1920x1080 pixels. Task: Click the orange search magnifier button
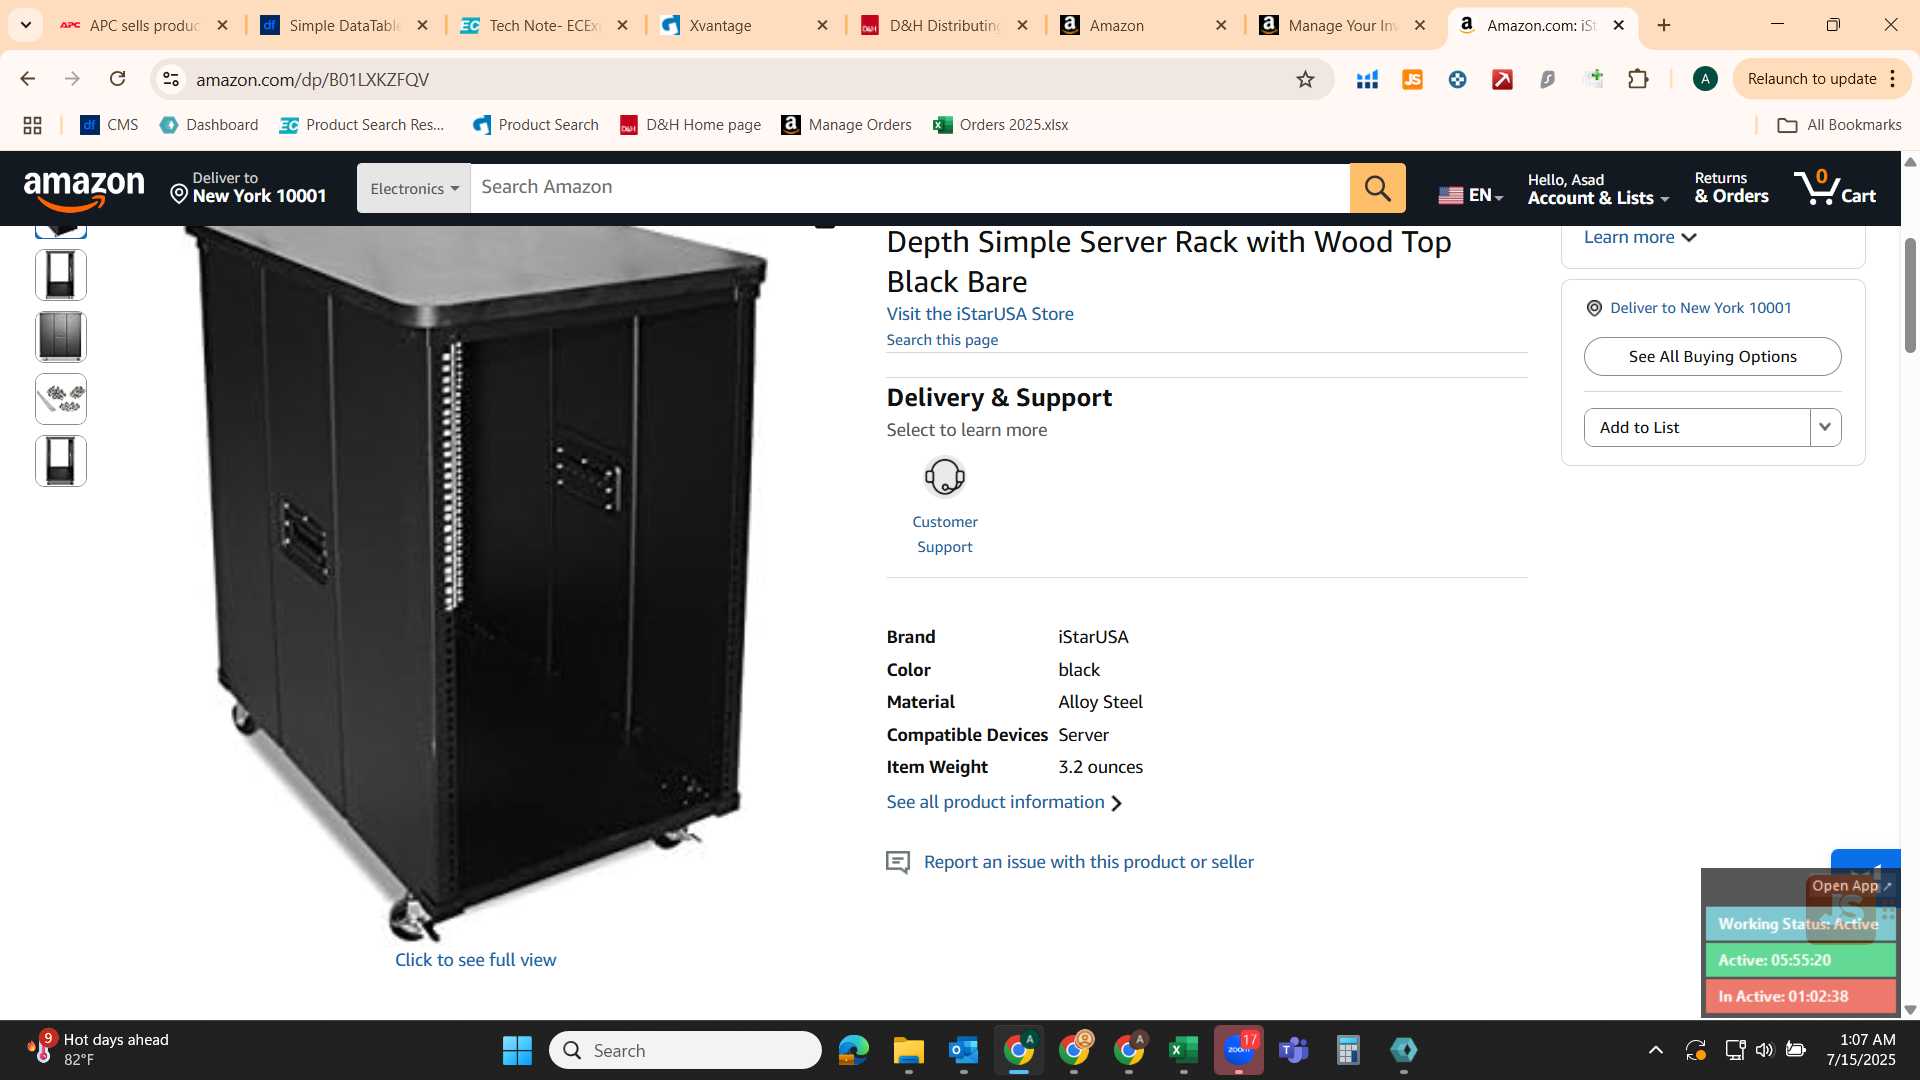pyautogui.click(x=1377, y=188)
